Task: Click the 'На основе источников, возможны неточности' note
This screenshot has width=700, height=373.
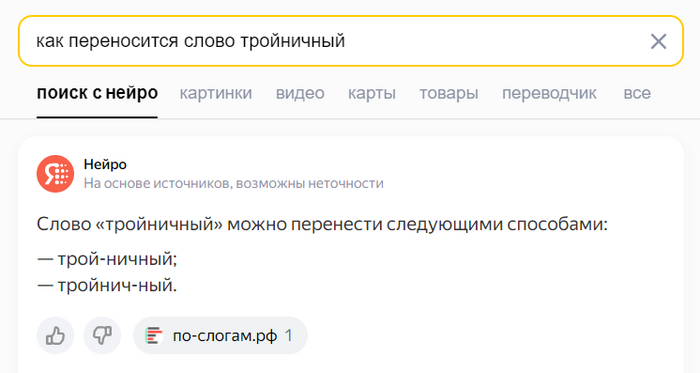Action: tap(233, 183)
